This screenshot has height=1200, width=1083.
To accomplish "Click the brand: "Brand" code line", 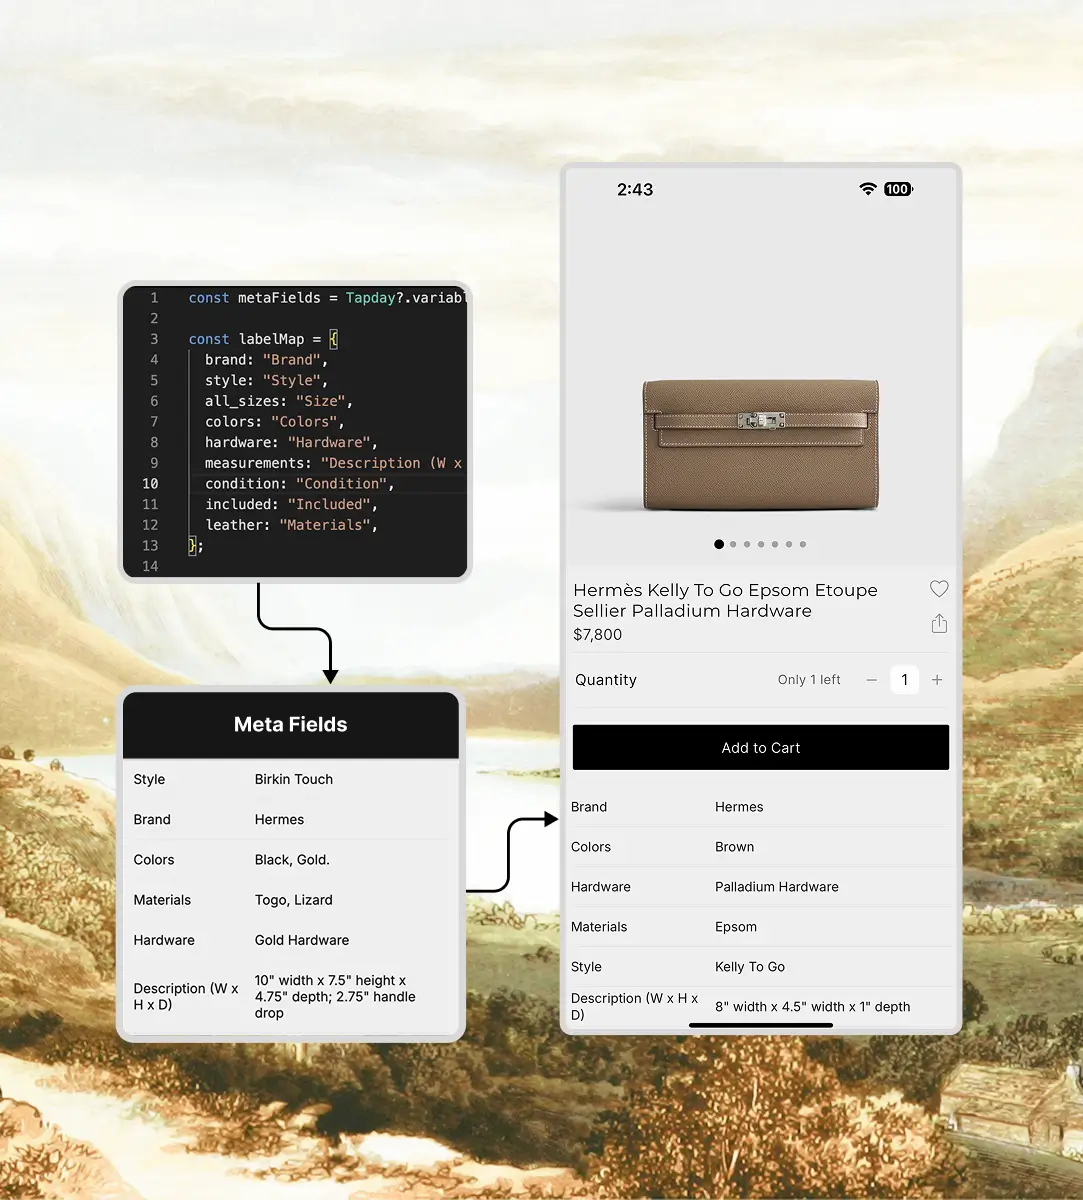I will point(267,360).
